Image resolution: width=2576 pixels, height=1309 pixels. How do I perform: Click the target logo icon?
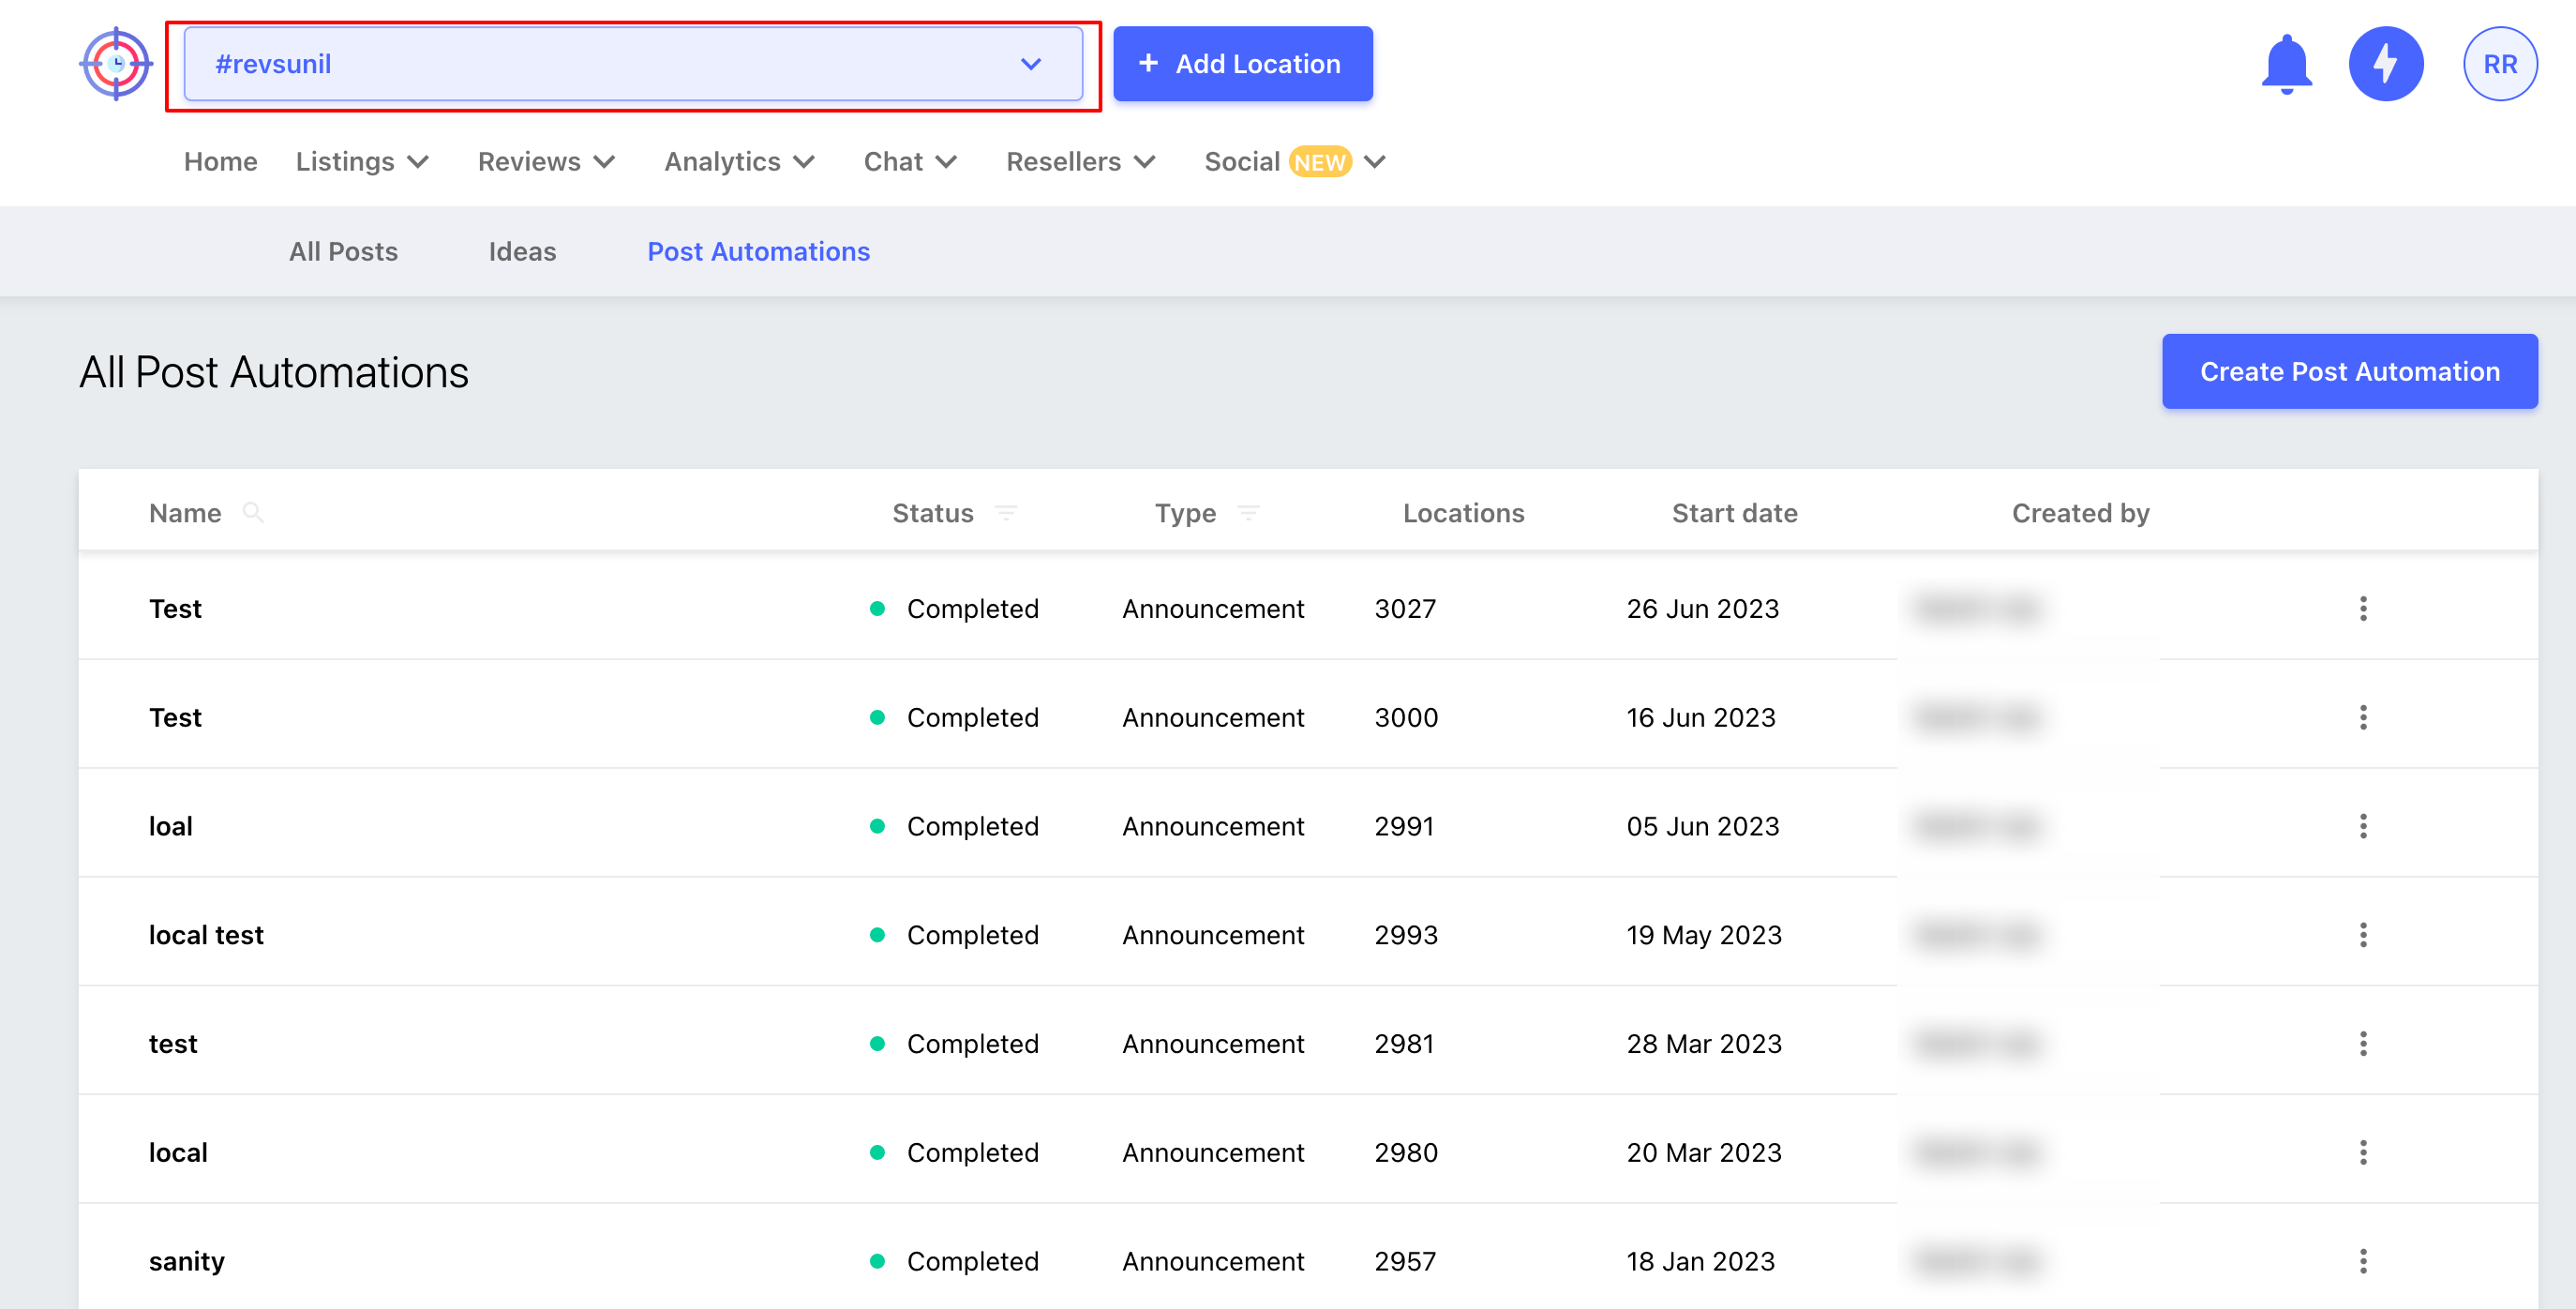116,64
